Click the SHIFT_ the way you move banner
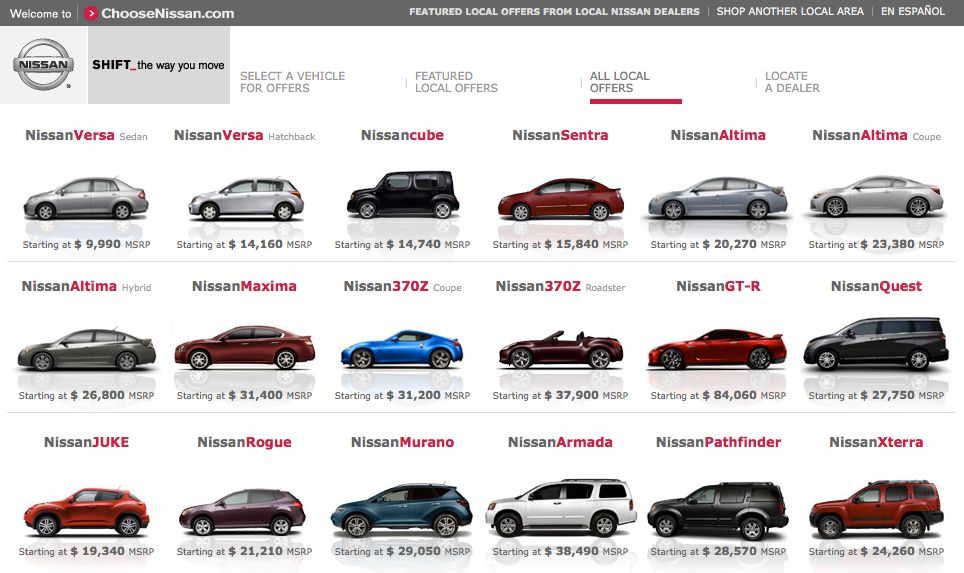 pyautogui.click(x=159, y=65)
